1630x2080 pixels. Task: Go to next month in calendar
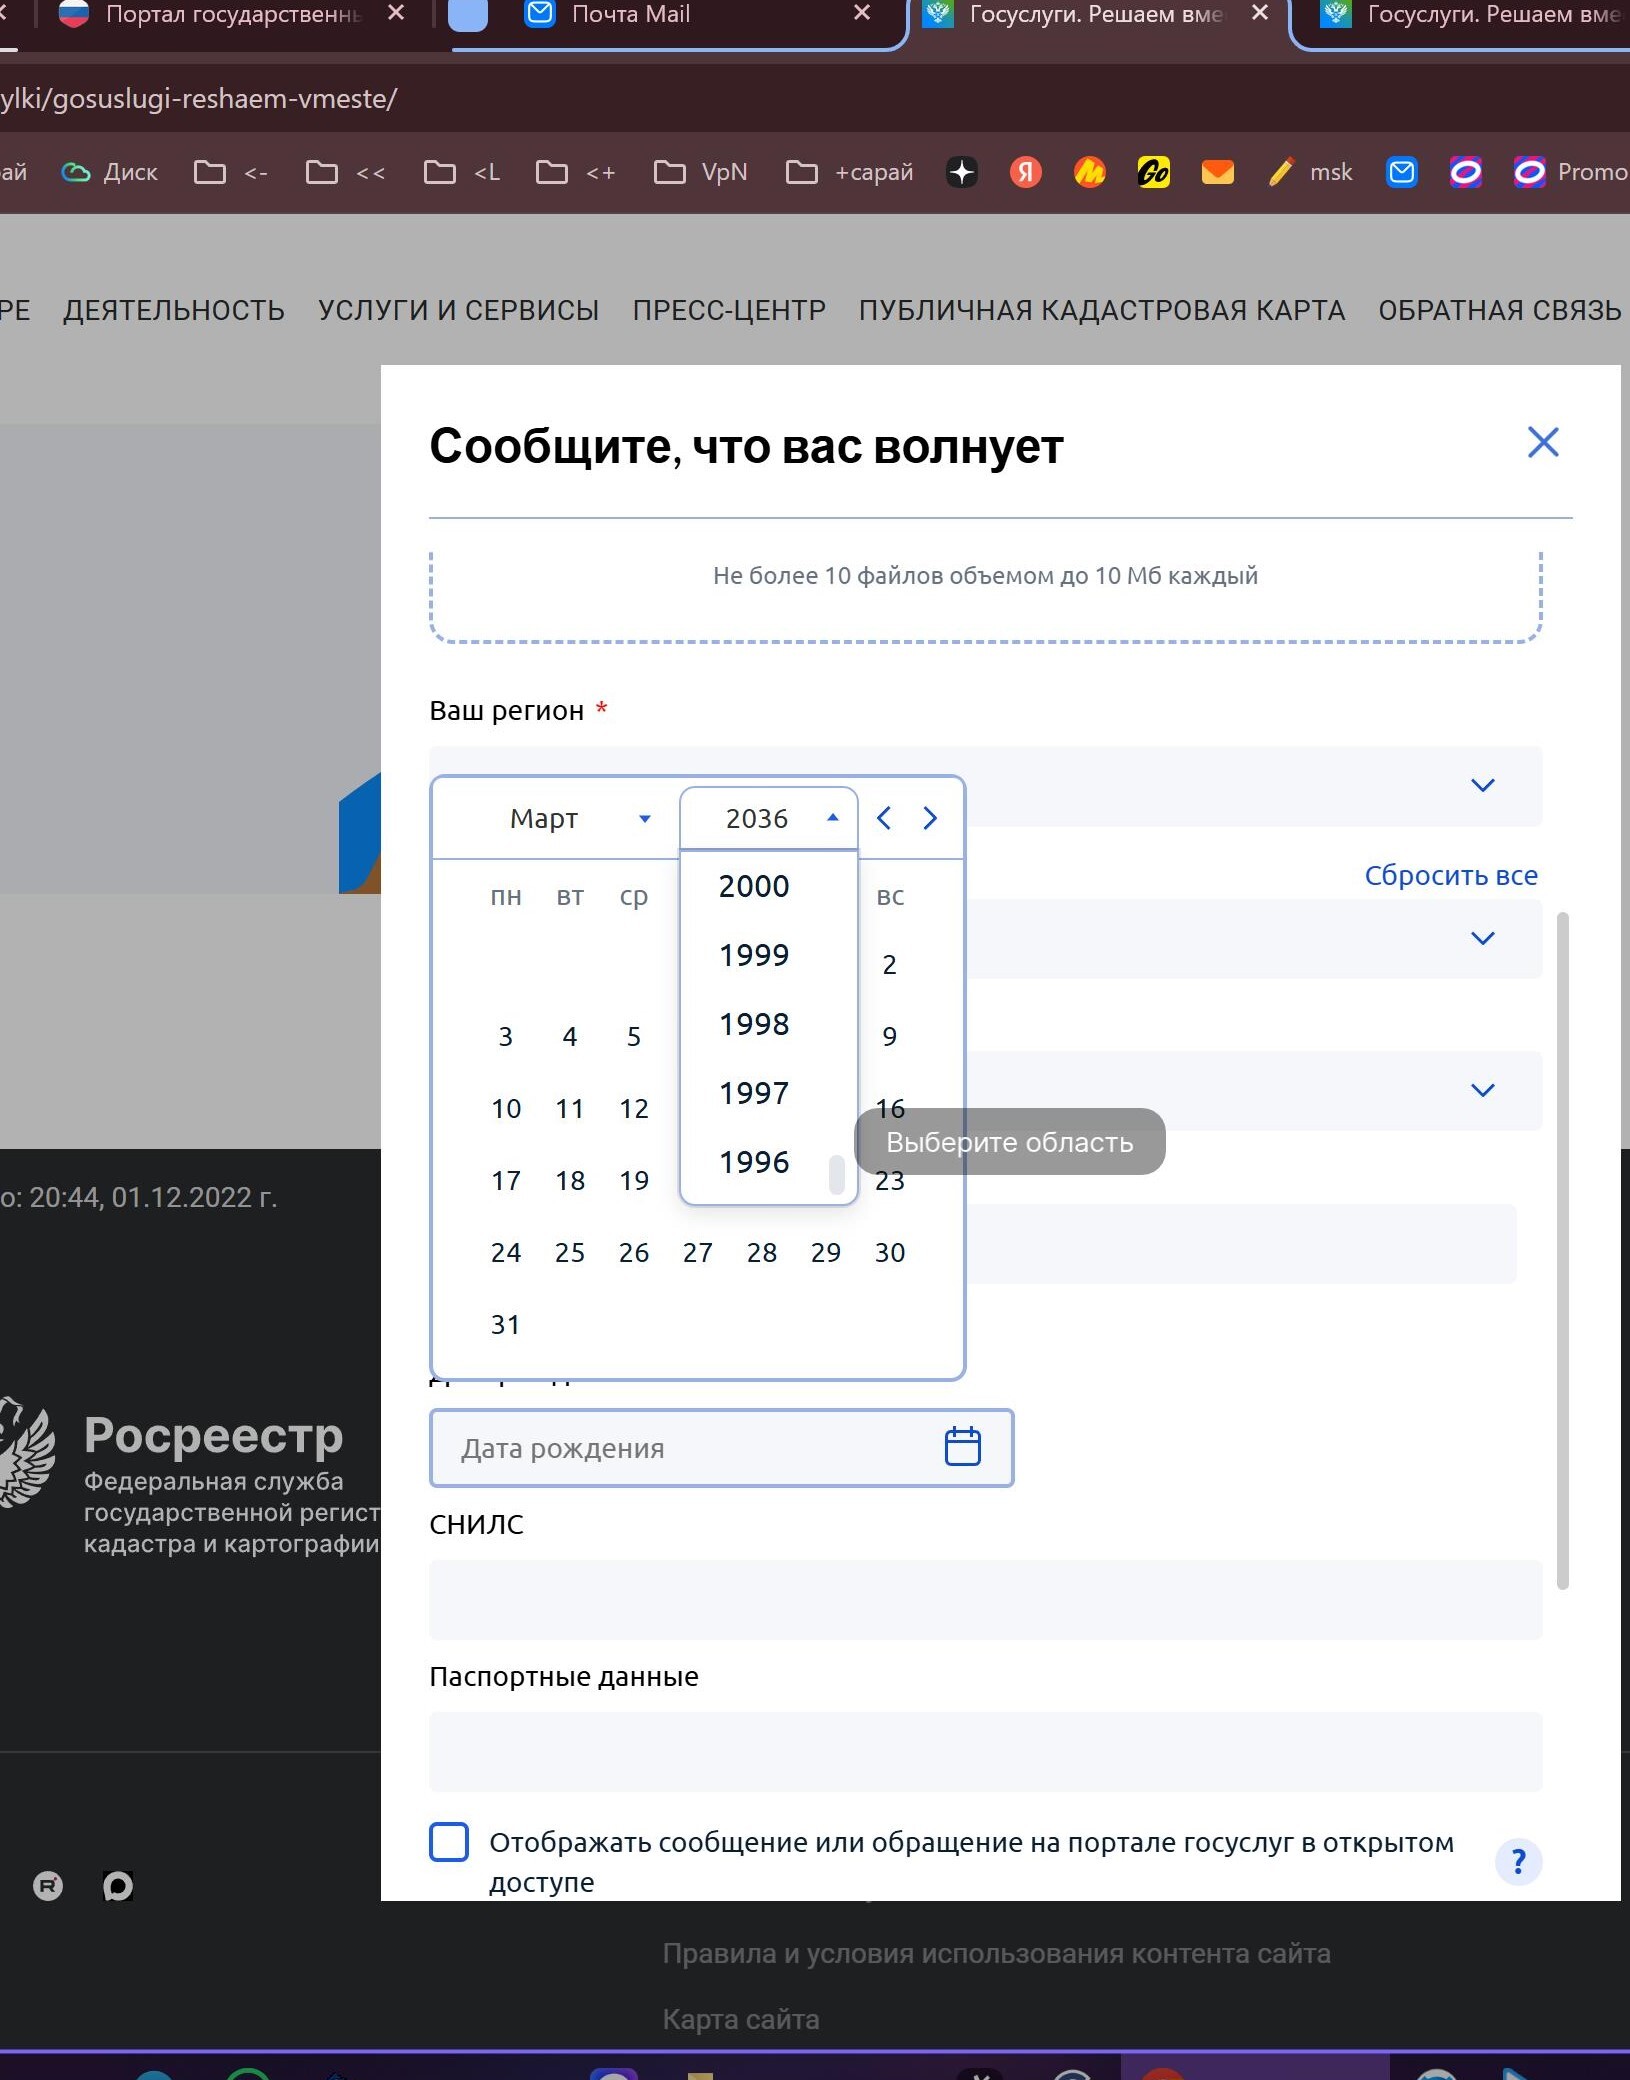[x=930, y=818]
